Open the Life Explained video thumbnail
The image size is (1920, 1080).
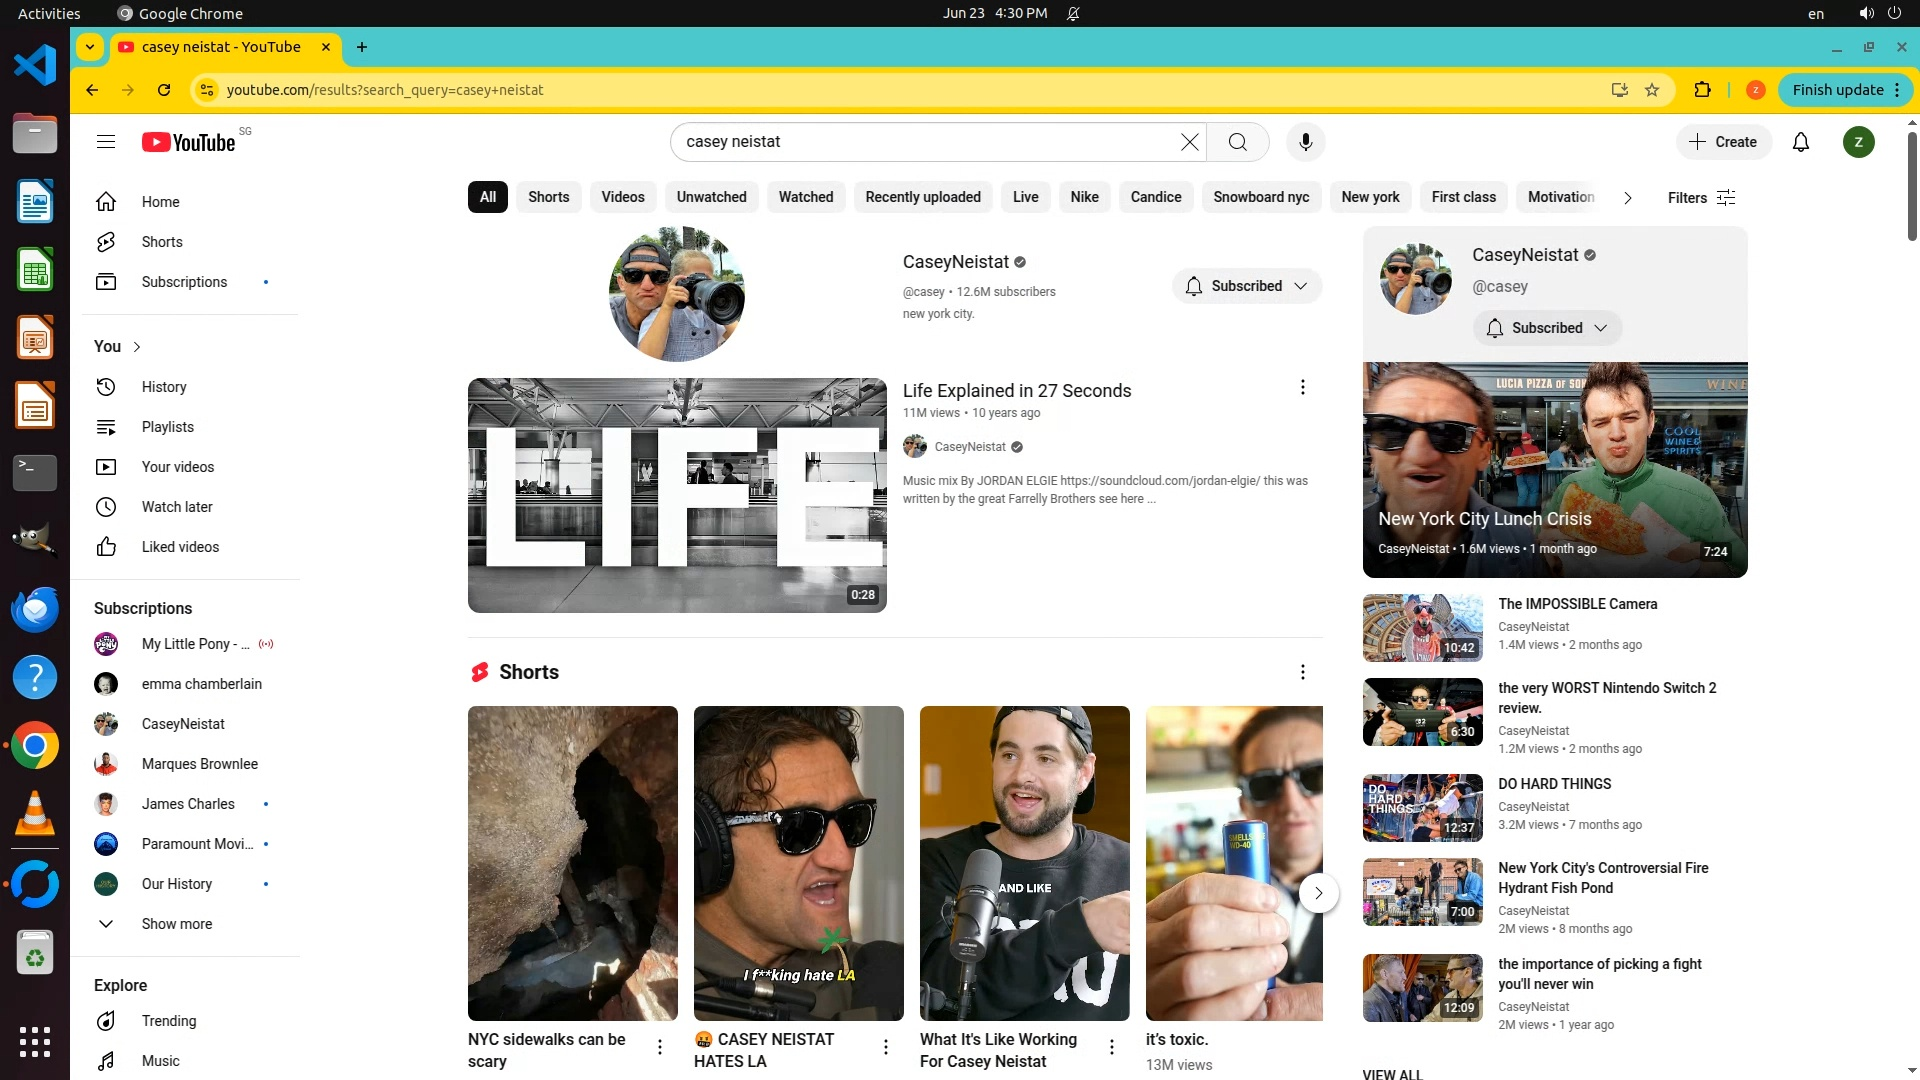tap(677, 495)
